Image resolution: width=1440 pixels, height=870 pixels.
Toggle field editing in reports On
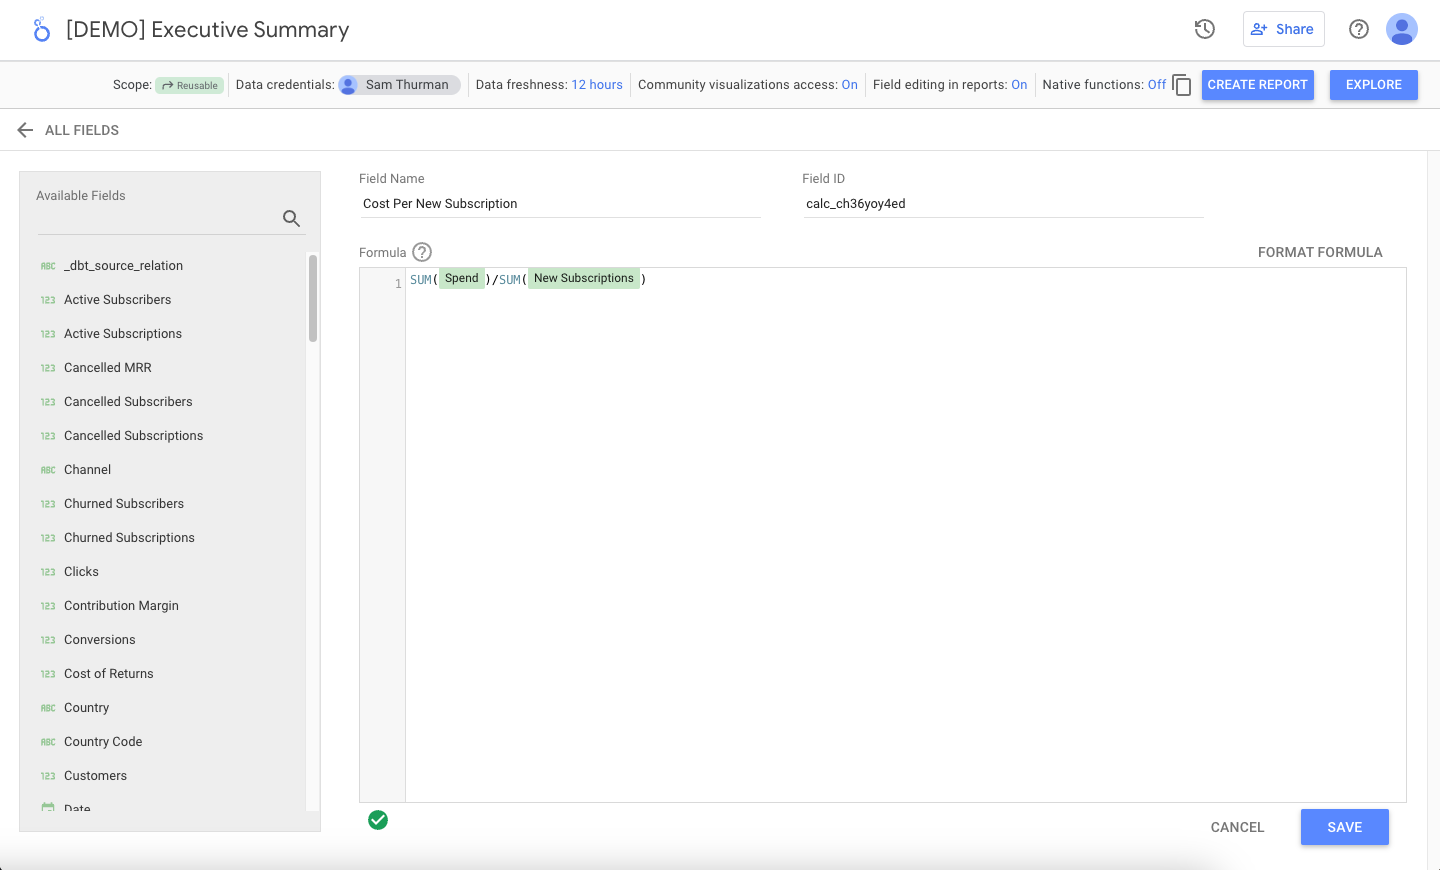[x=1019, y=85]
